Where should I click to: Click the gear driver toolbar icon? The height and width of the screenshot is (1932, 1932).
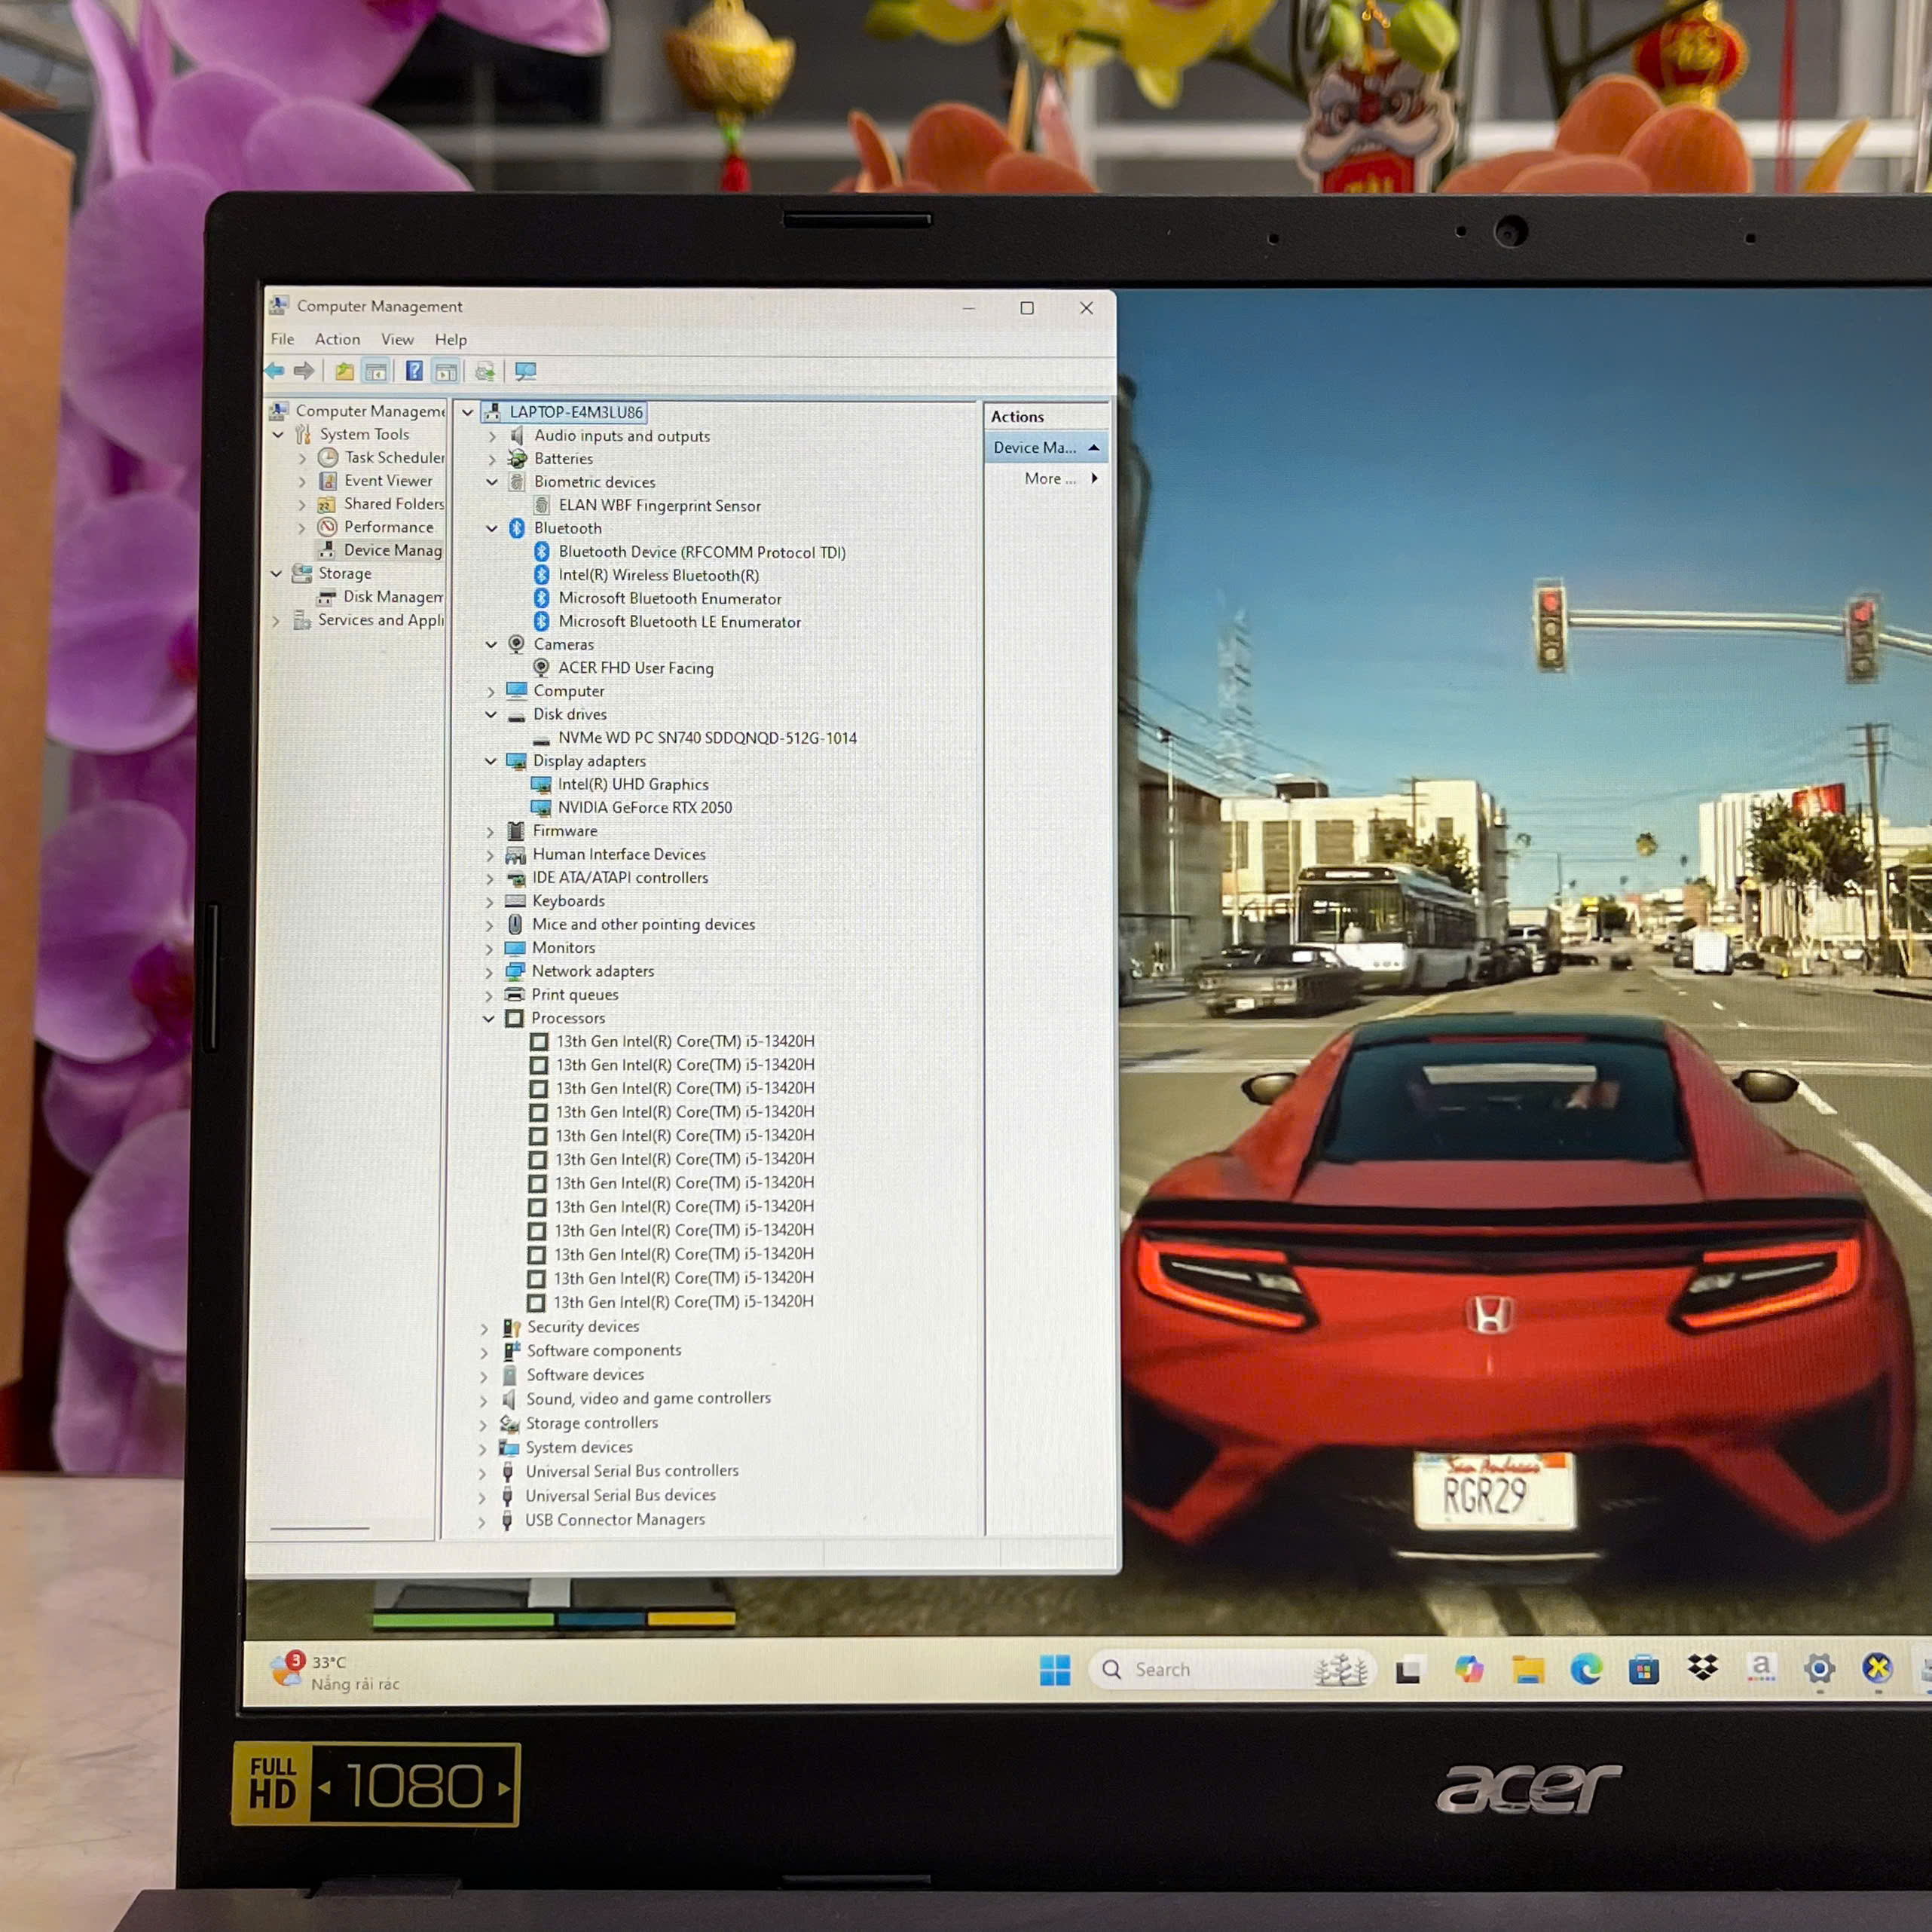tap(485, 372)
